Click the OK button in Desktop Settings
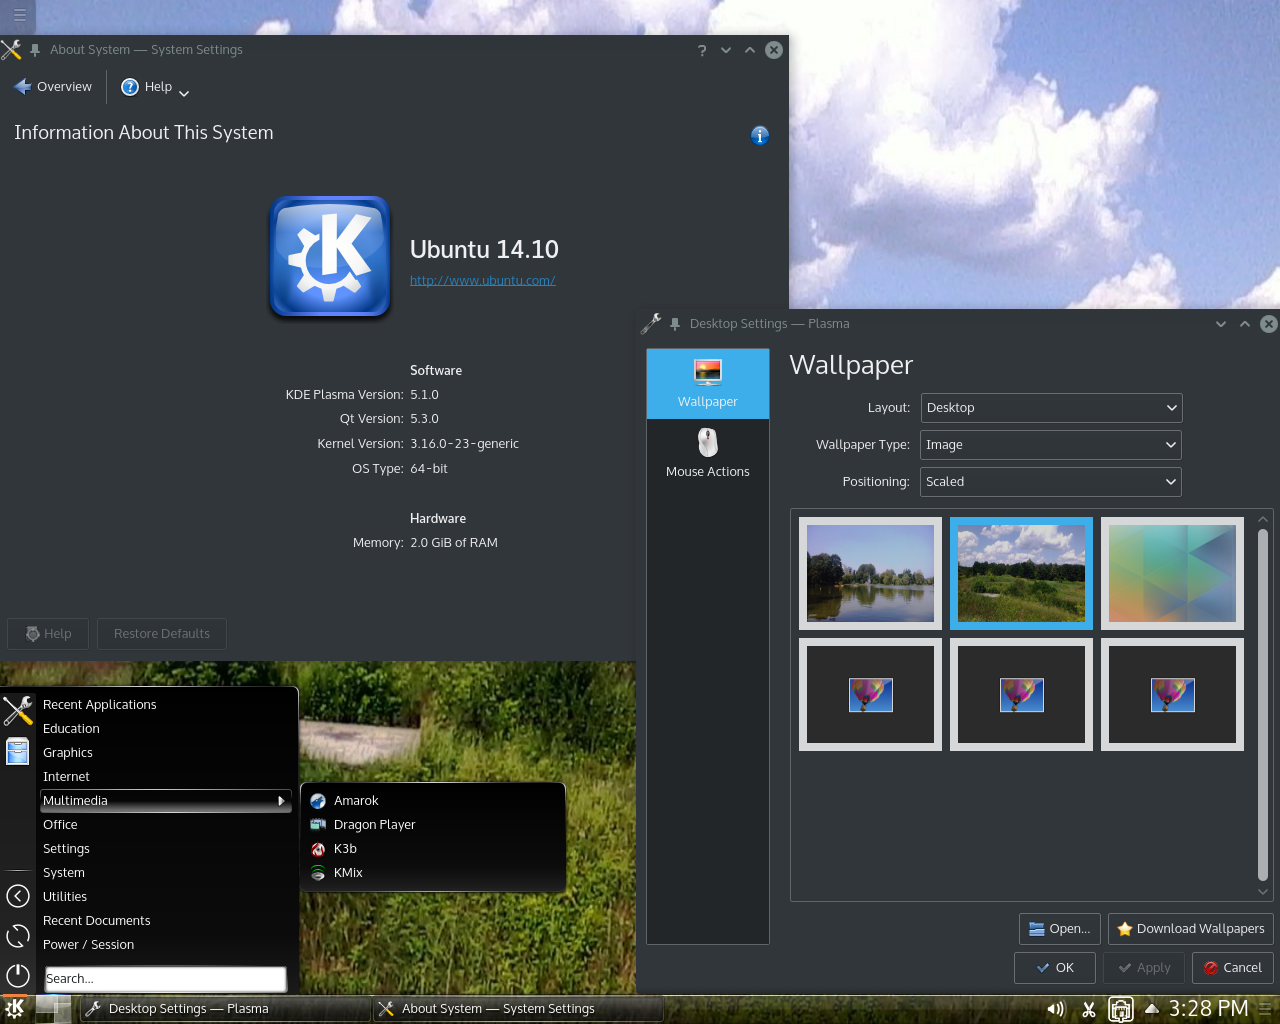This screenshot has height=1024, width=1280. (x=1055, y=968)
